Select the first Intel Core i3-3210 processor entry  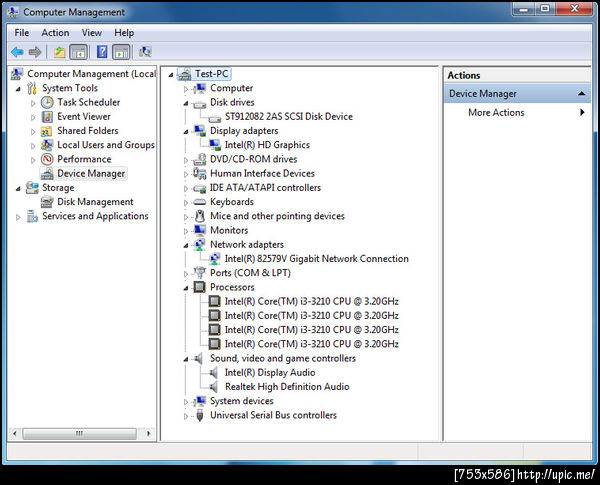(x=311, y=302)
